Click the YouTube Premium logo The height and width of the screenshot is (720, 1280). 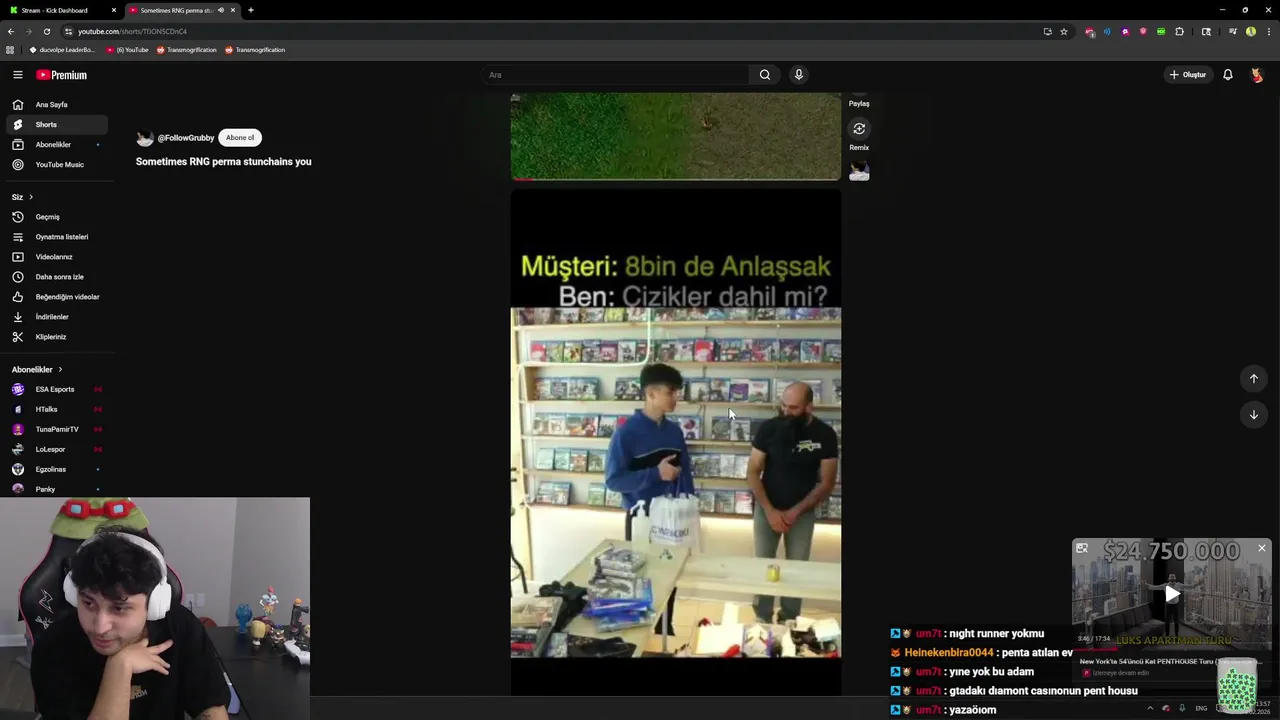tap(62, 75)
